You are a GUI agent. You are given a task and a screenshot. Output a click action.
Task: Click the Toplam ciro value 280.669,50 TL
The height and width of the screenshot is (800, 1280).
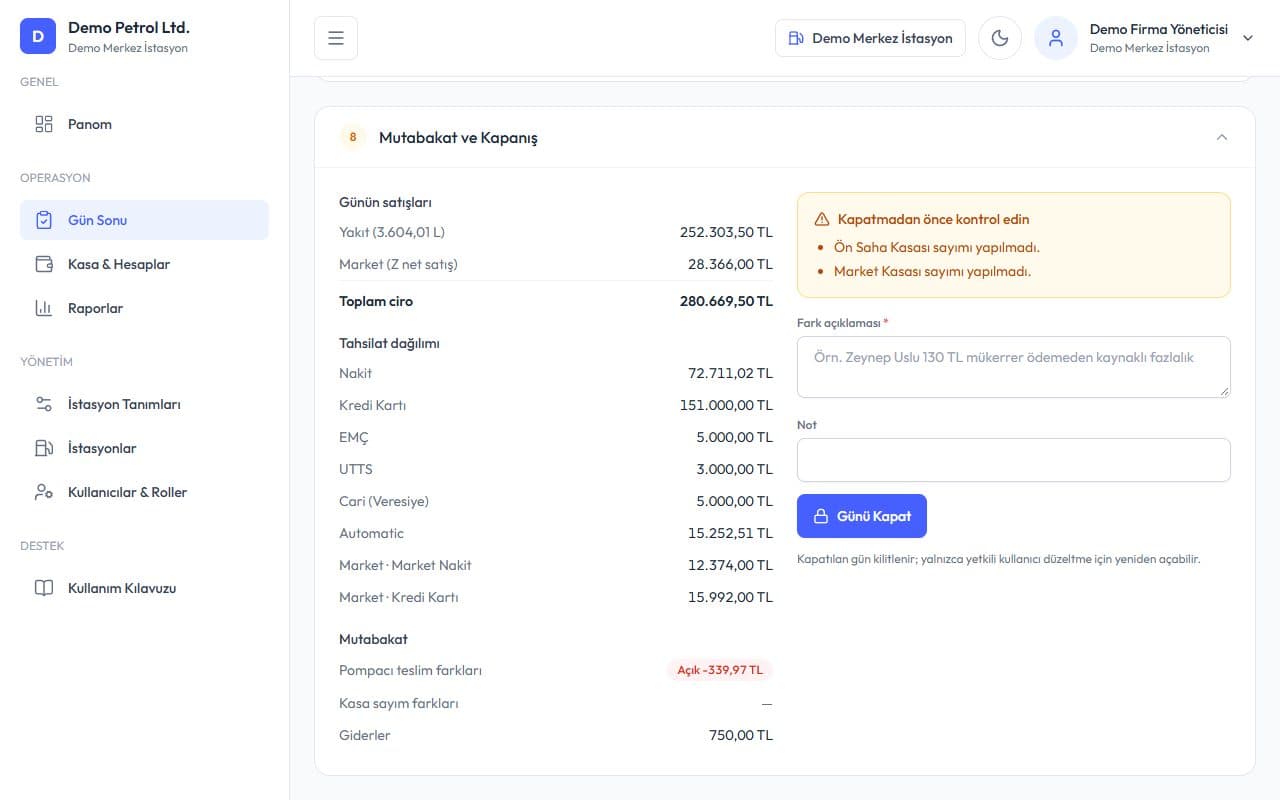click(726, 301)
